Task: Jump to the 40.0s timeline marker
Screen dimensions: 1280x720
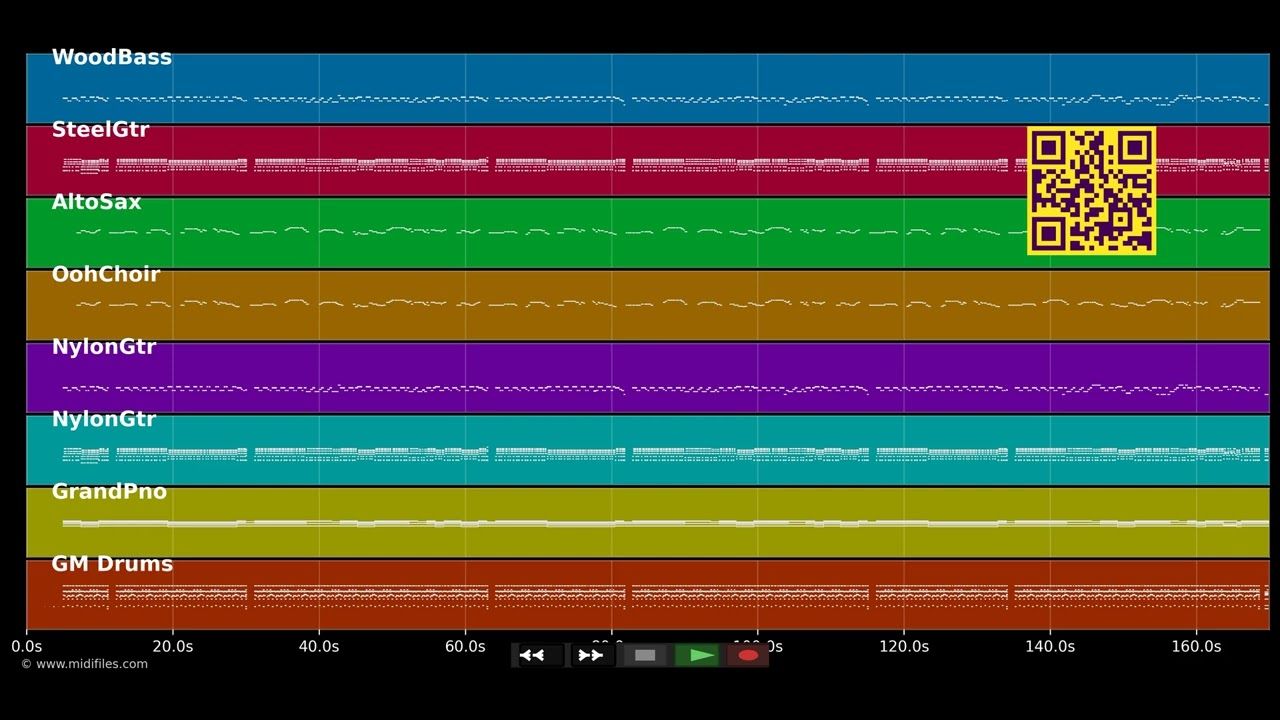Action: point(319,647)
